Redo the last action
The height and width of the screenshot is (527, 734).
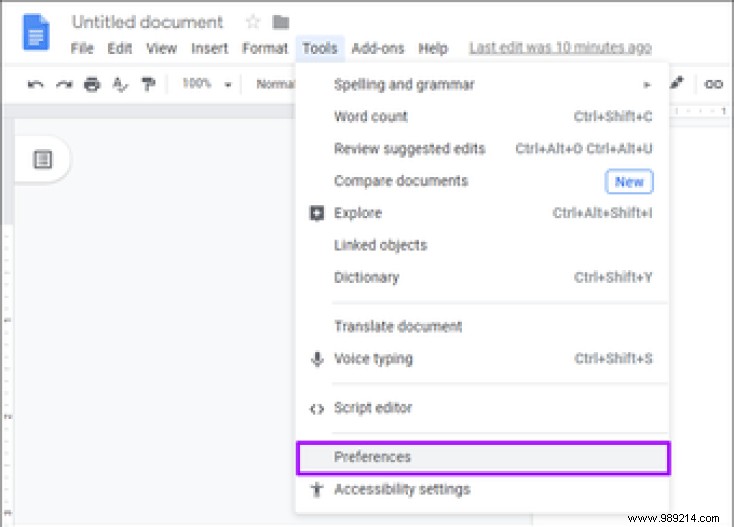point(64,84)
